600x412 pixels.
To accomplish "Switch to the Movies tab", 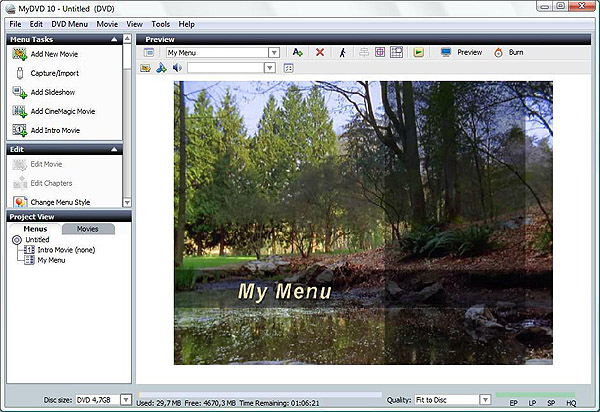I will pos(87,229).
